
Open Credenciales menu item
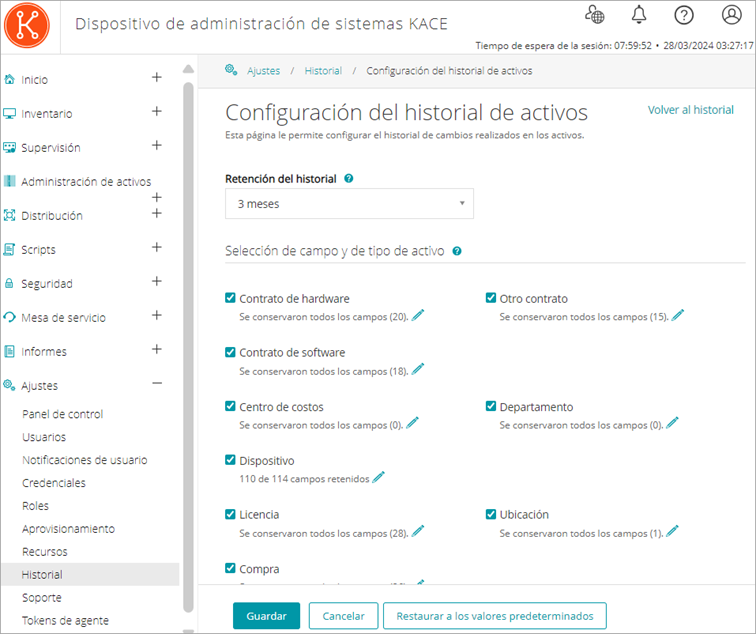pos(54,483)
